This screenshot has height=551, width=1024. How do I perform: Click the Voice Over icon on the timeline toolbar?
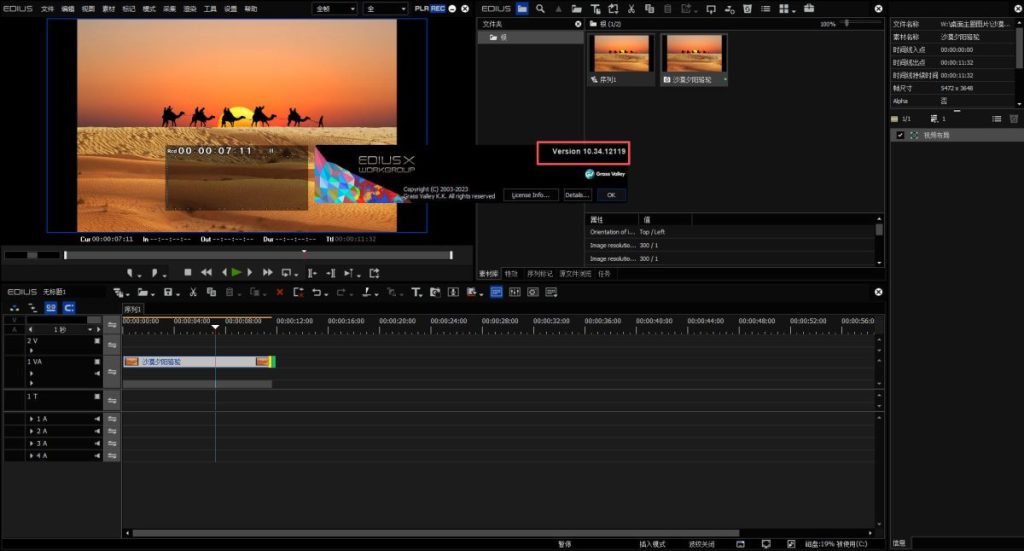[x=453, y=292]
